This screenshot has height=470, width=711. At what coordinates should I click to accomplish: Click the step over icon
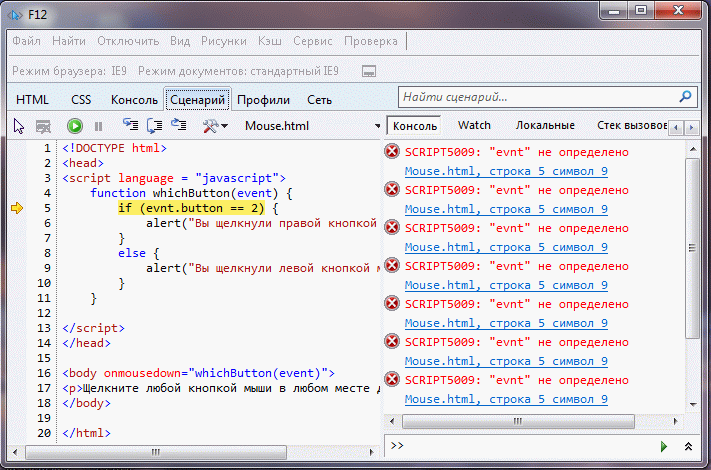(x=155, y=126)
